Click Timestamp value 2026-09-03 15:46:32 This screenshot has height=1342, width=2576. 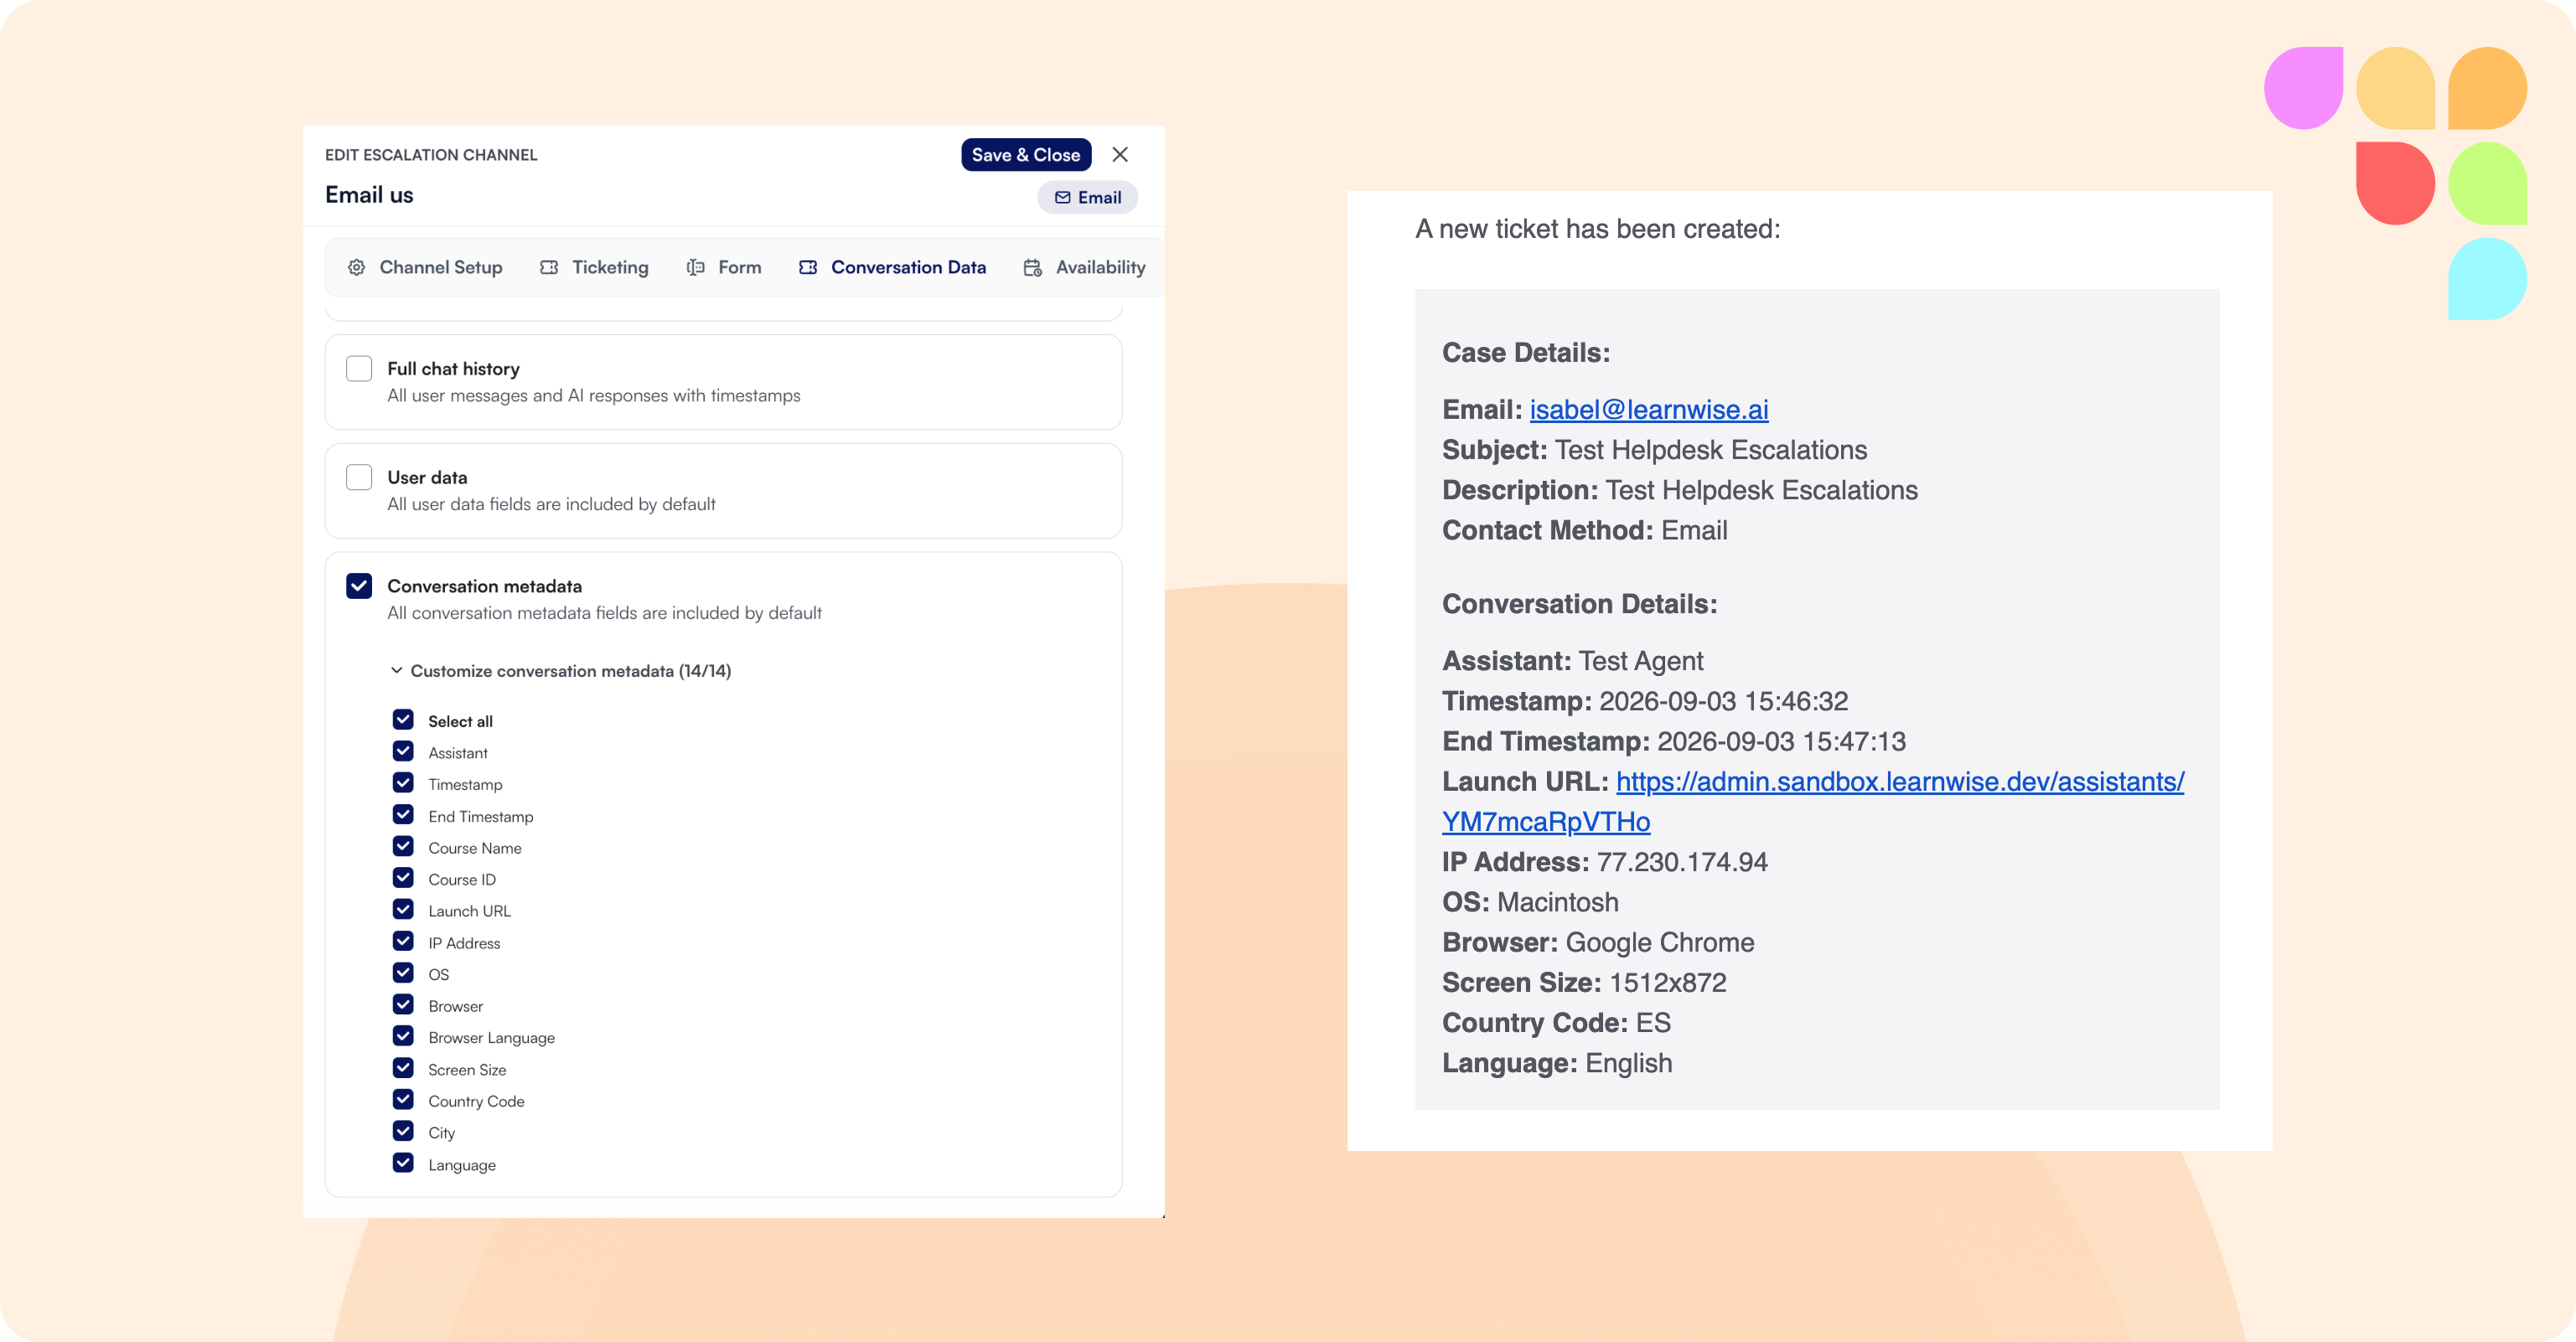pyautogui.click(x=1723, y=701)
